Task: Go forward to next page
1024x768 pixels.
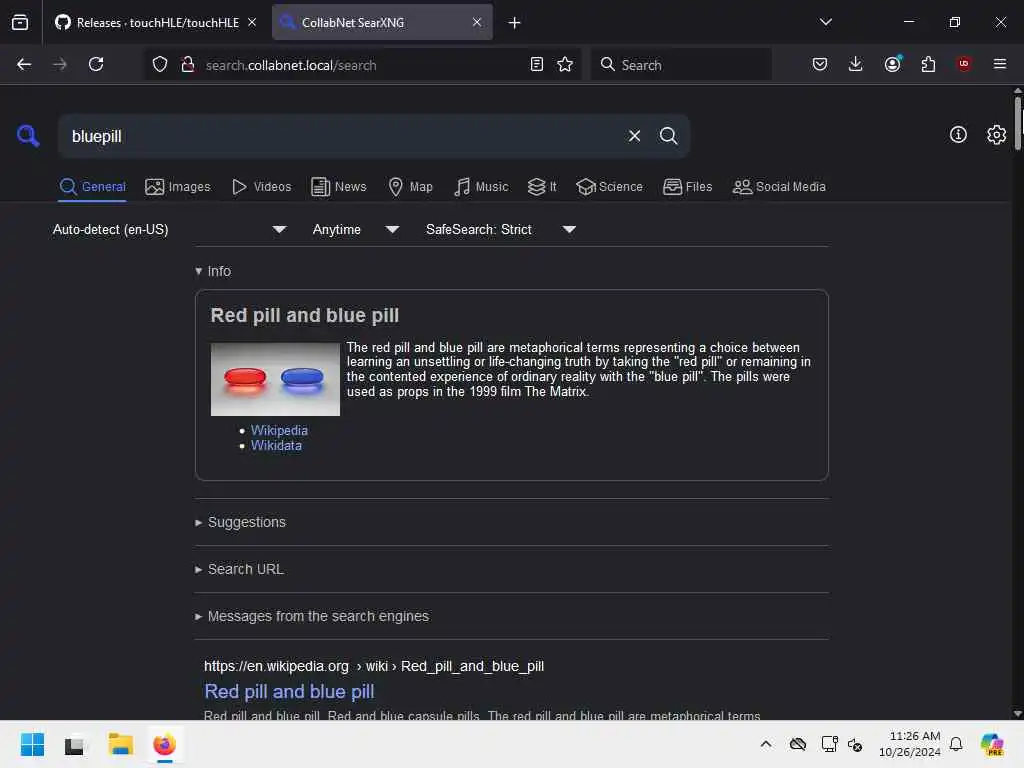Action: (59, 64)
